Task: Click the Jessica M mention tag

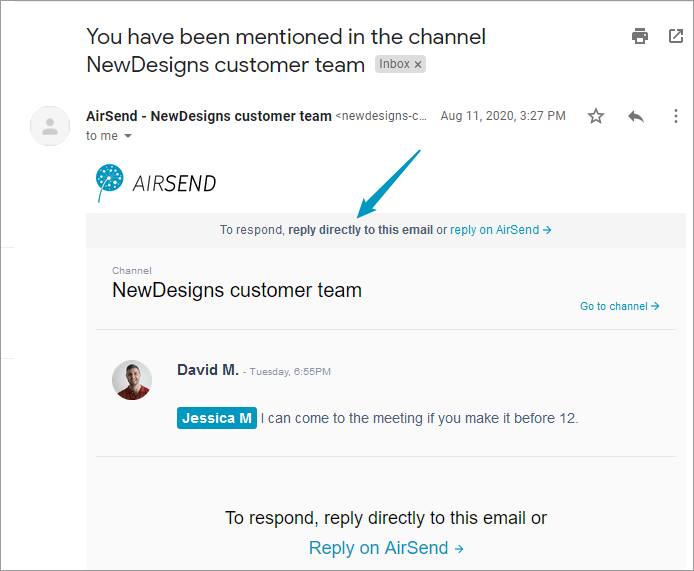Action: (217, 418)
